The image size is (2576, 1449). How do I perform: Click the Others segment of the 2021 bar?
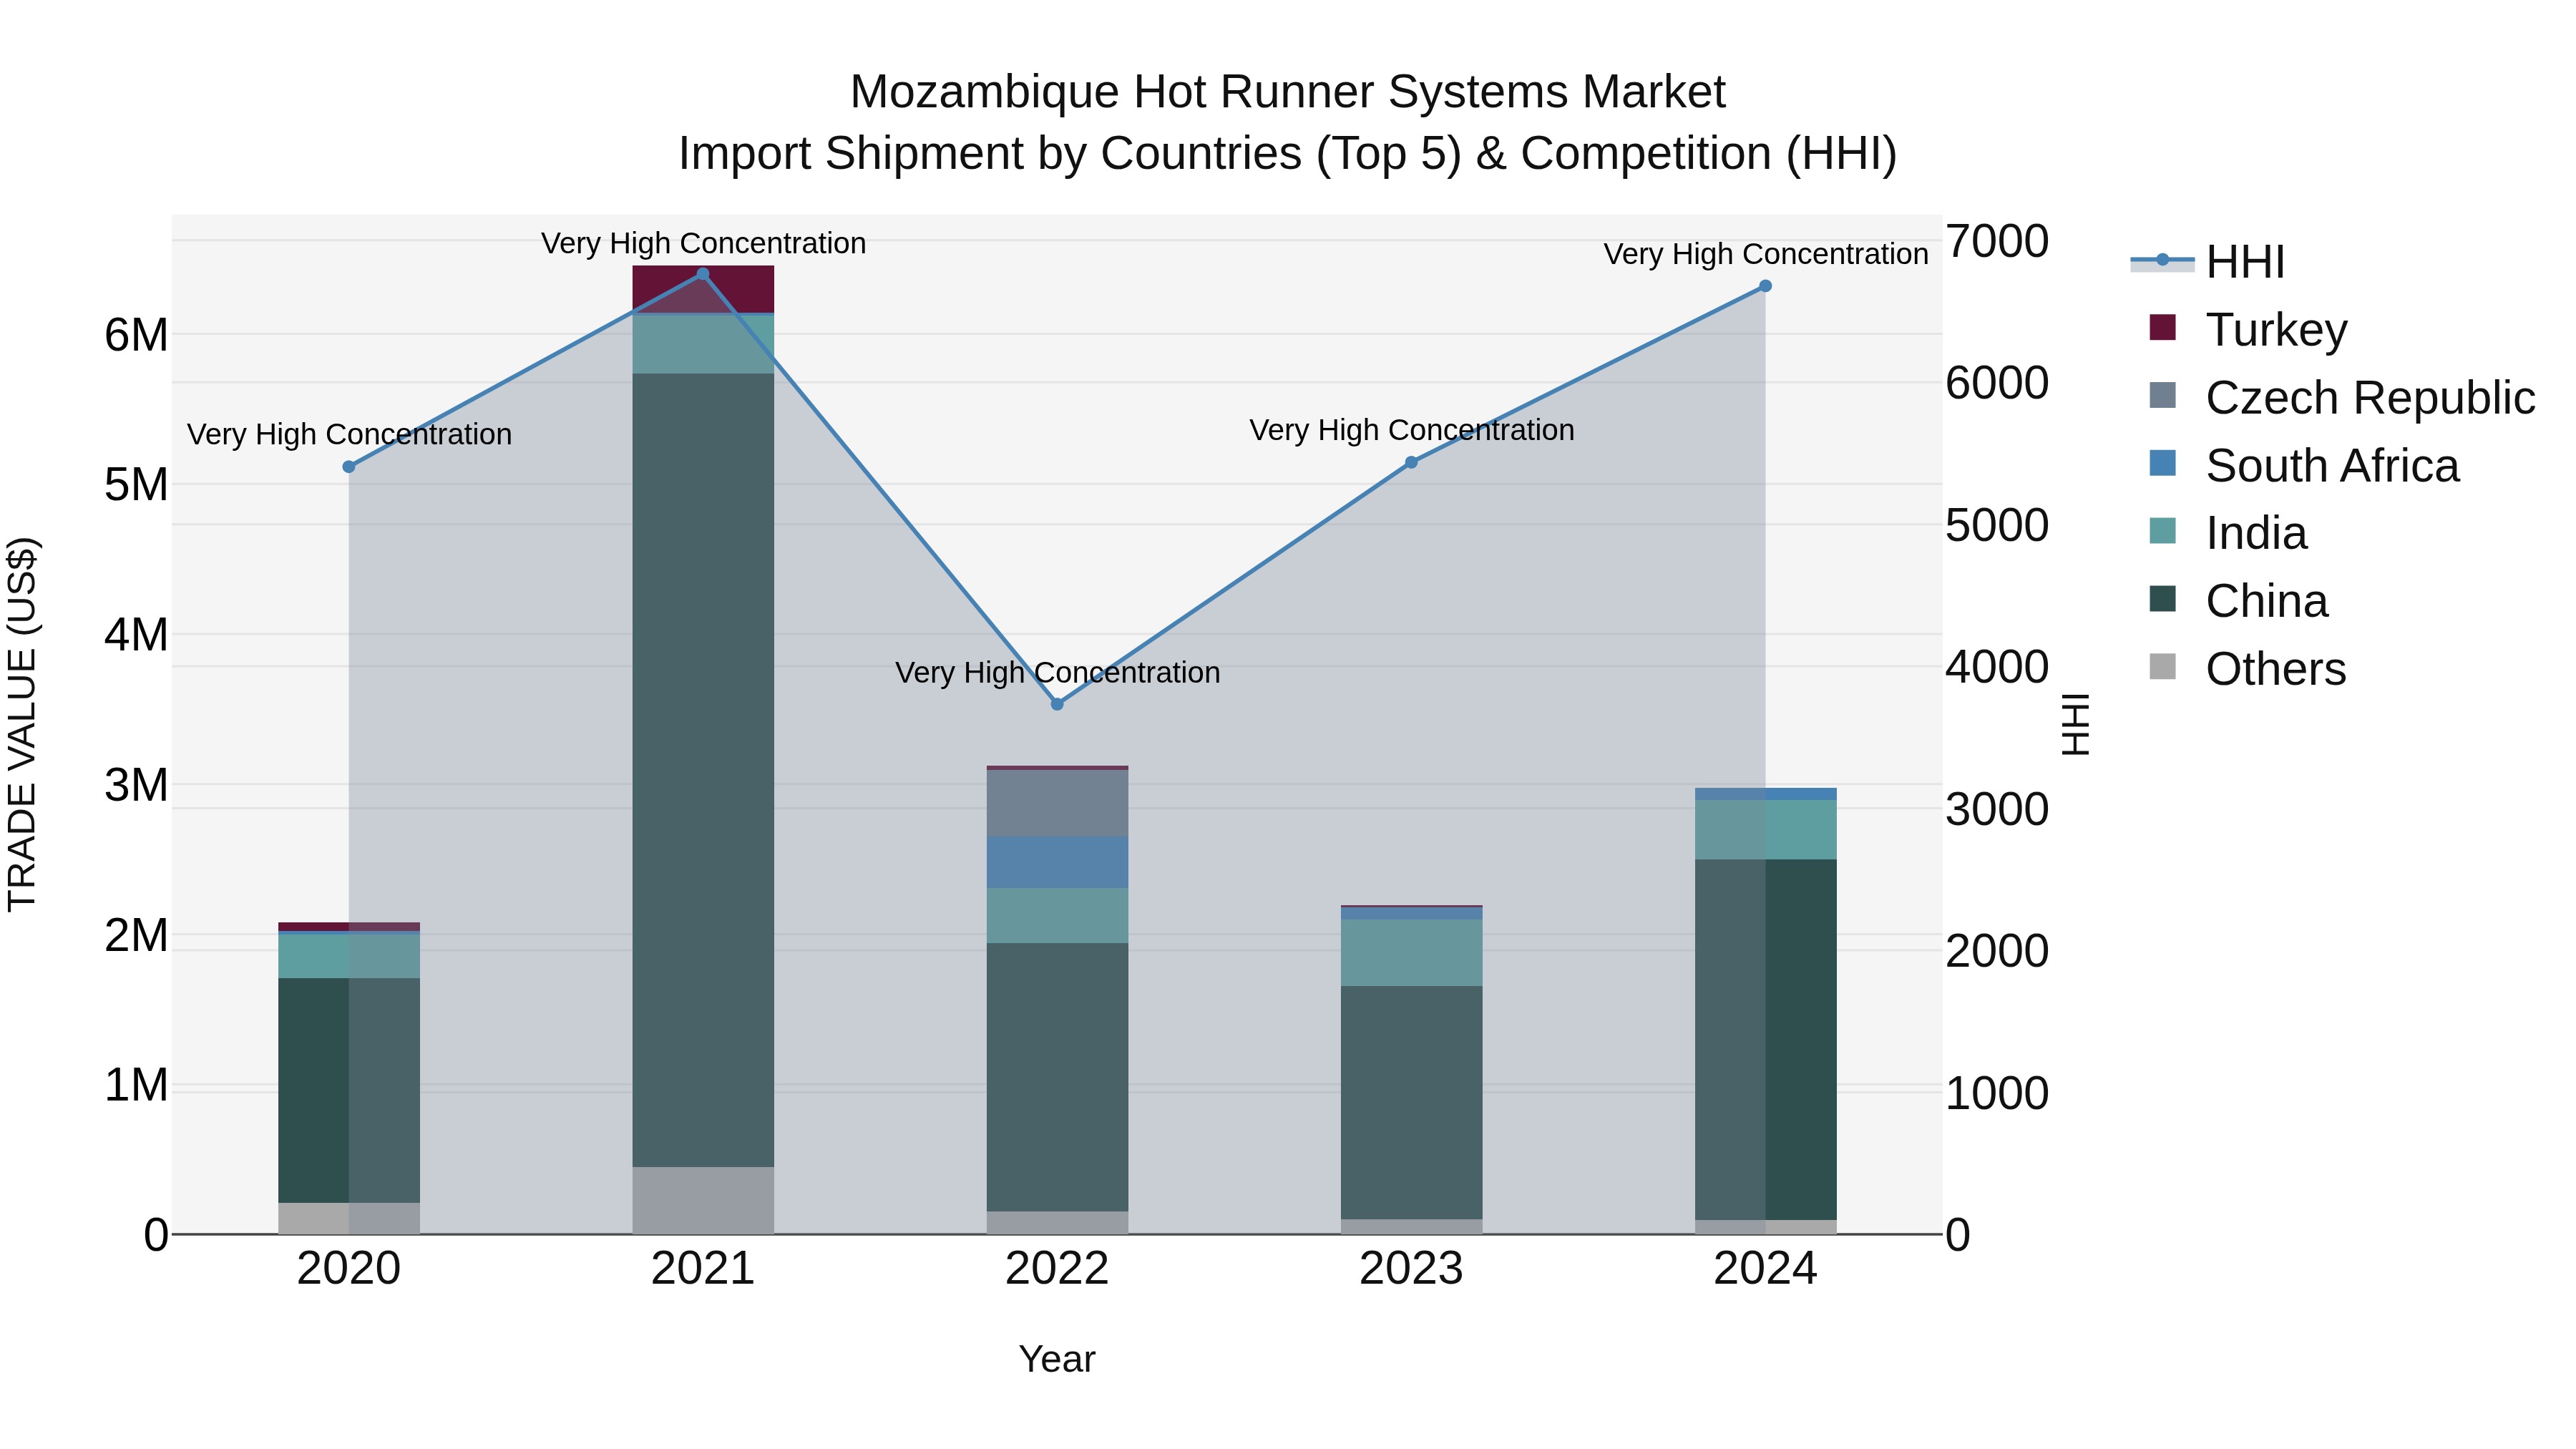(703, 1200)
